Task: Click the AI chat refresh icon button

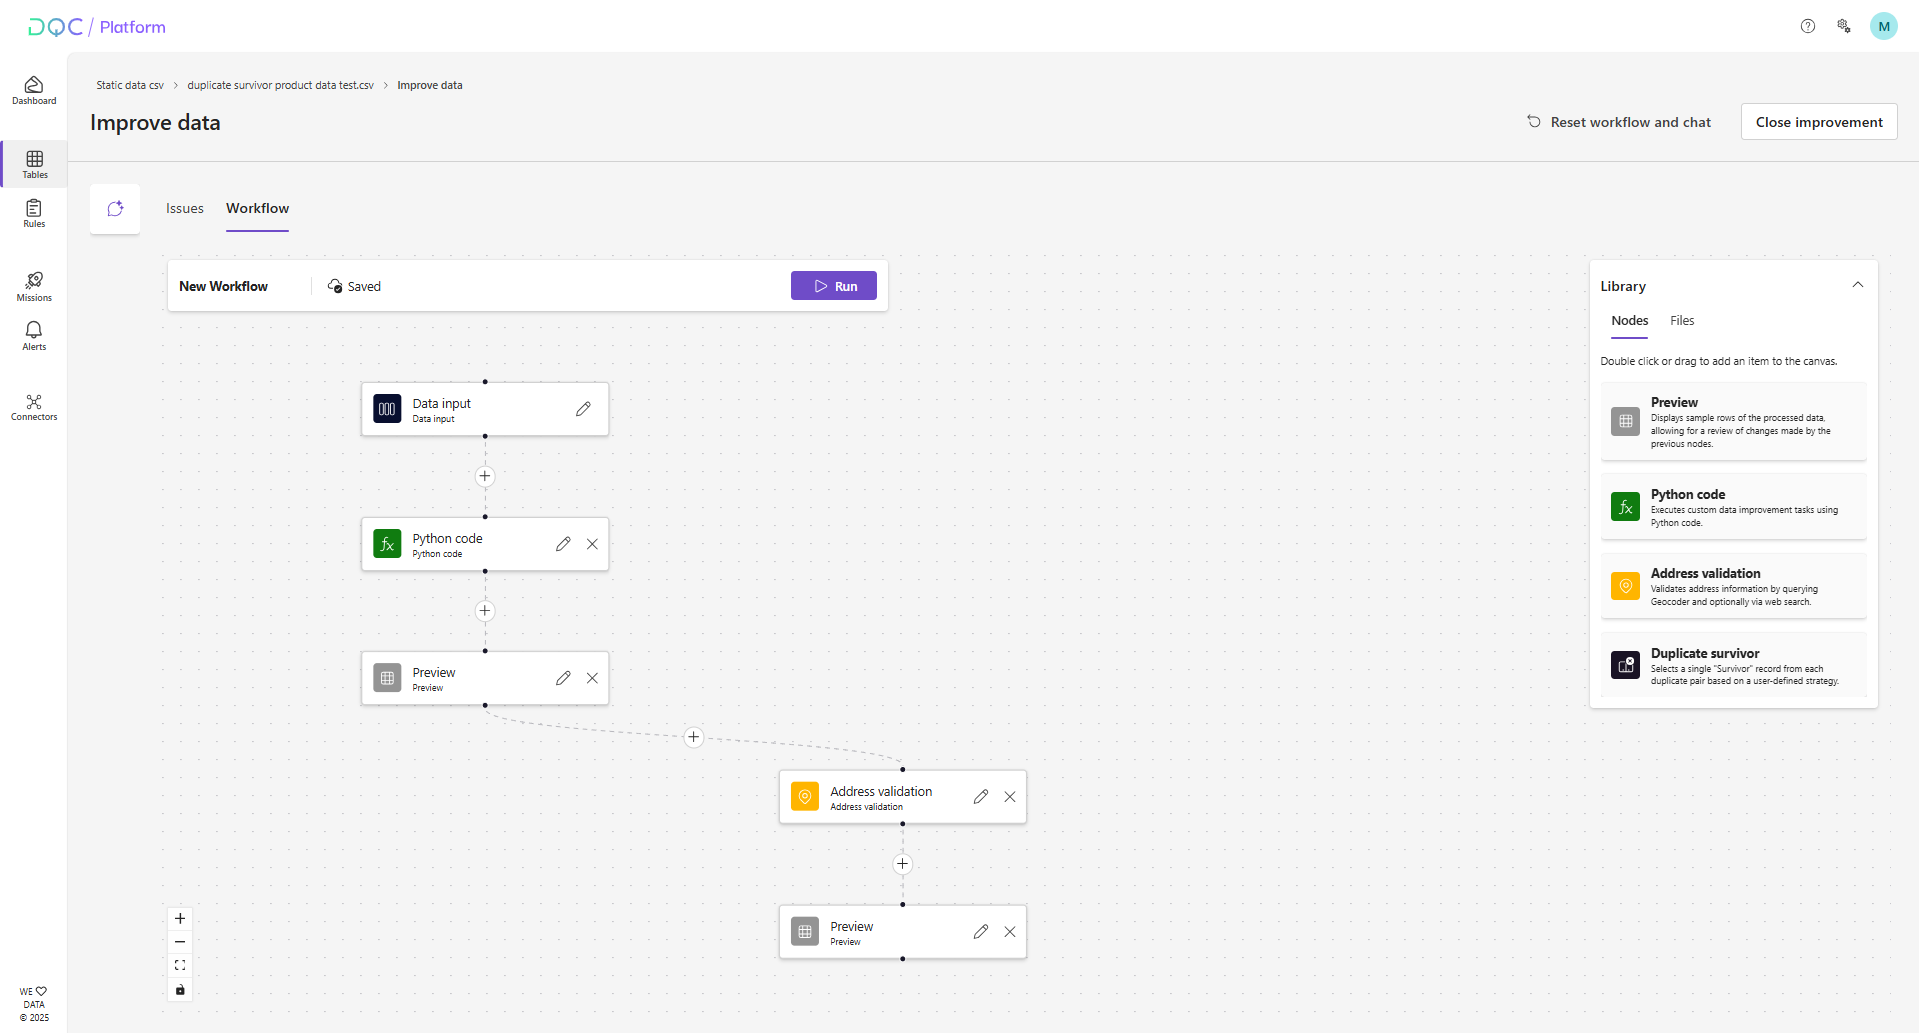Action: pyautogui.click(x=115, y=209)
